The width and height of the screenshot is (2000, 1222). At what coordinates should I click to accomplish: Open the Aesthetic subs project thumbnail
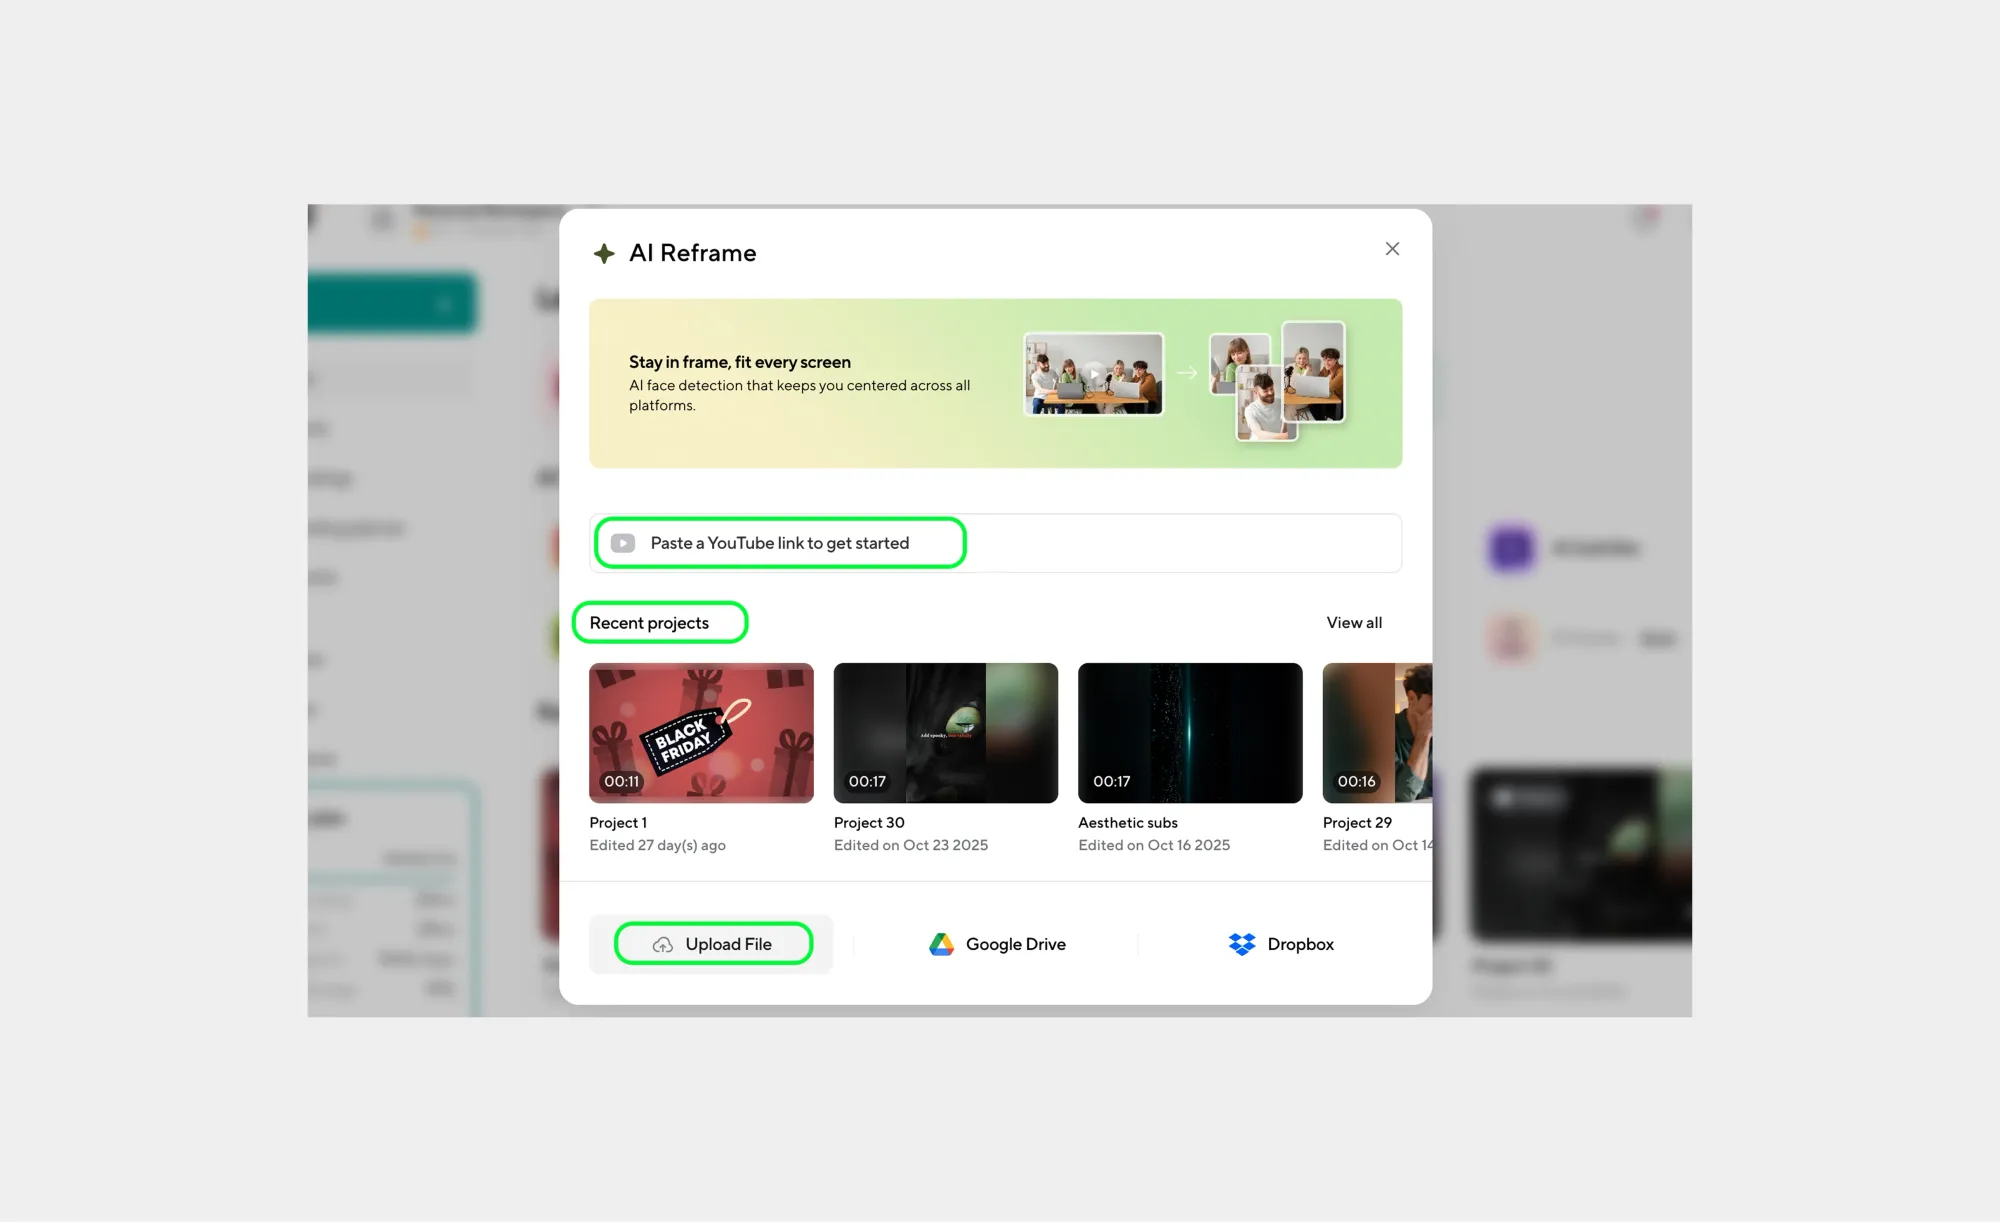1190,733
